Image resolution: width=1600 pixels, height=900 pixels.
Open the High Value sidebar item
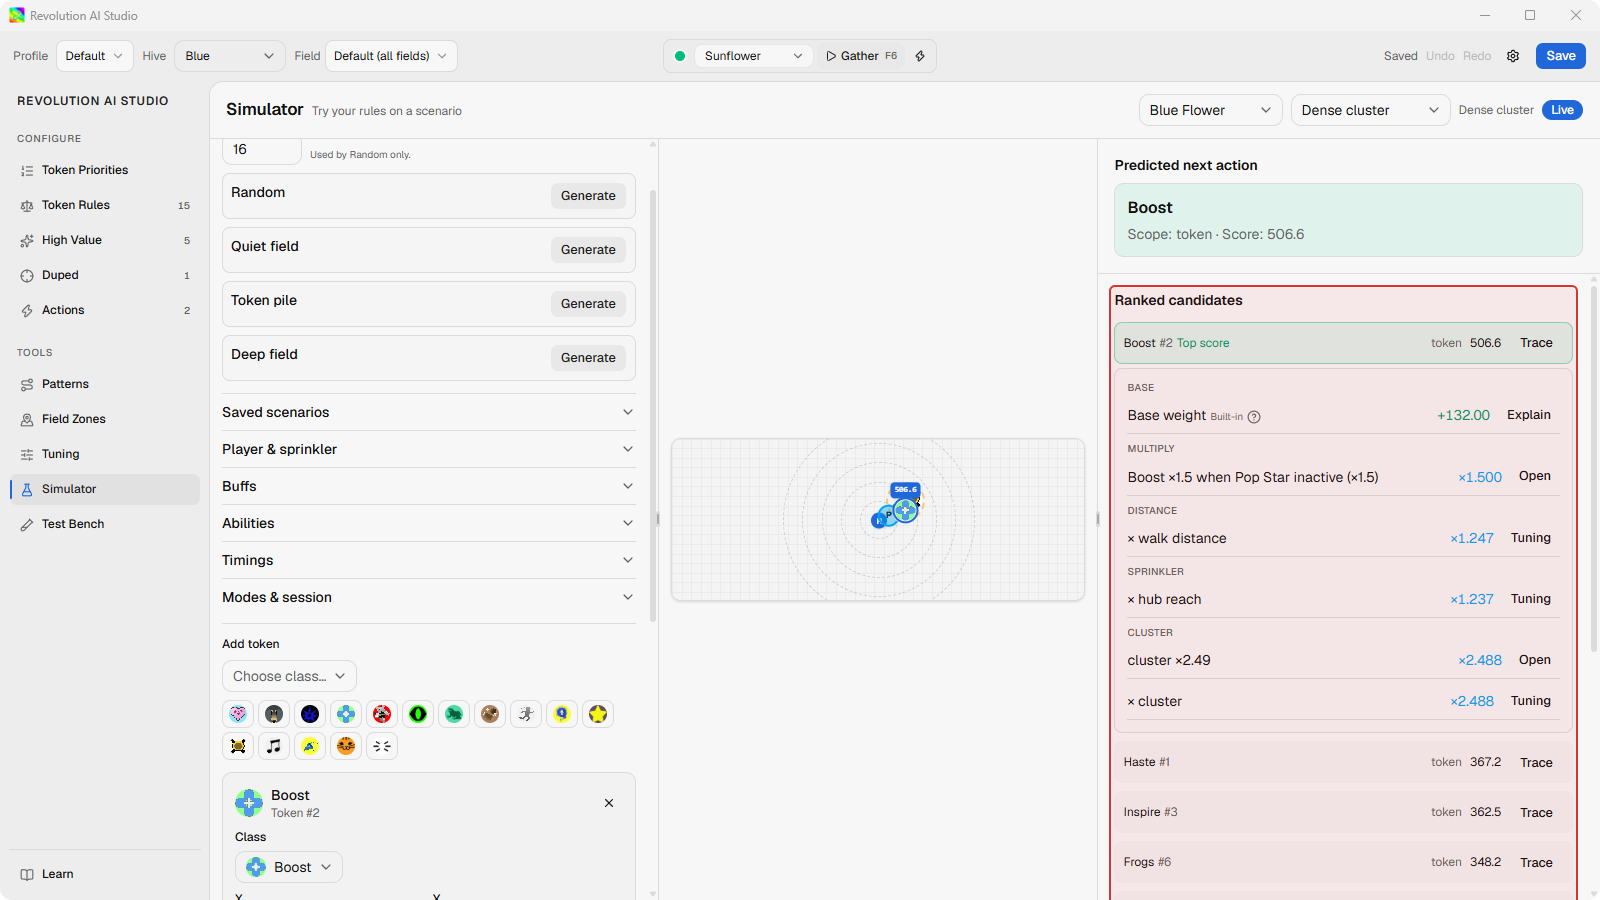(105, 240)
